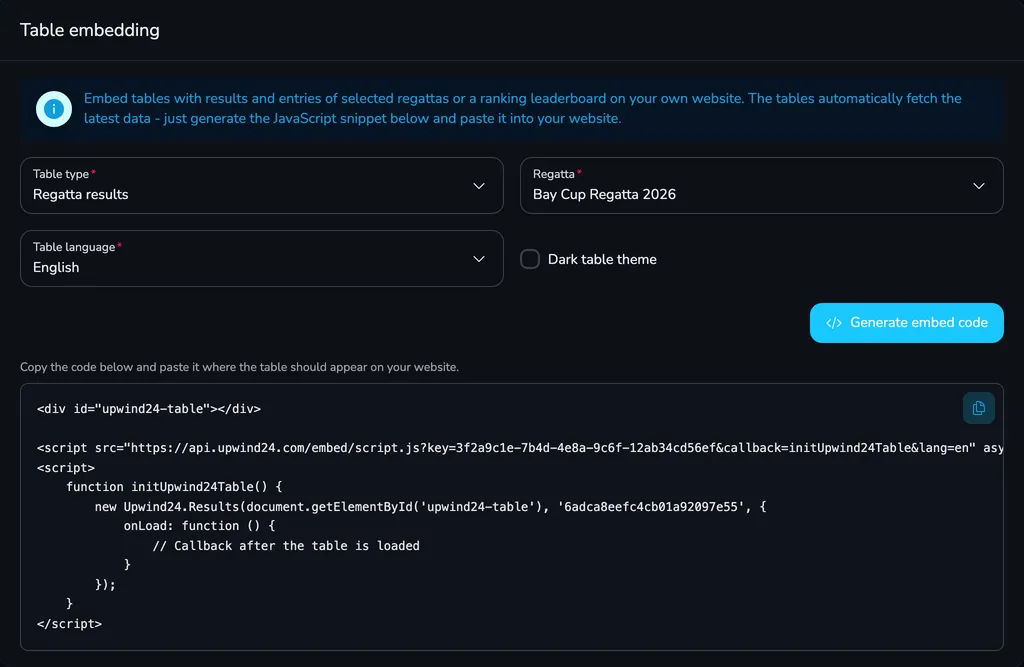
Task: Click the blue info icon
Action: pyautogui.click(x=54, y=109)
